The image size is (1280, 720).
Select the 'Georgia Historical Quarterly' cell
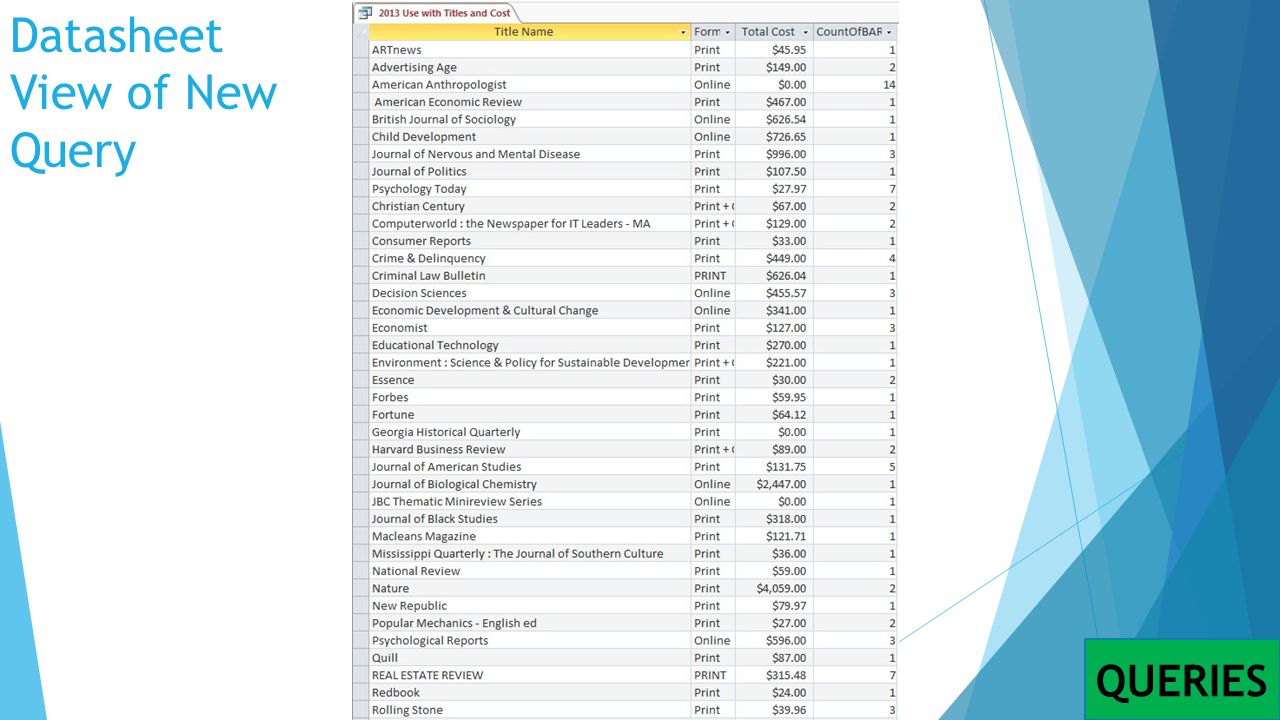[x=529, y=432]
